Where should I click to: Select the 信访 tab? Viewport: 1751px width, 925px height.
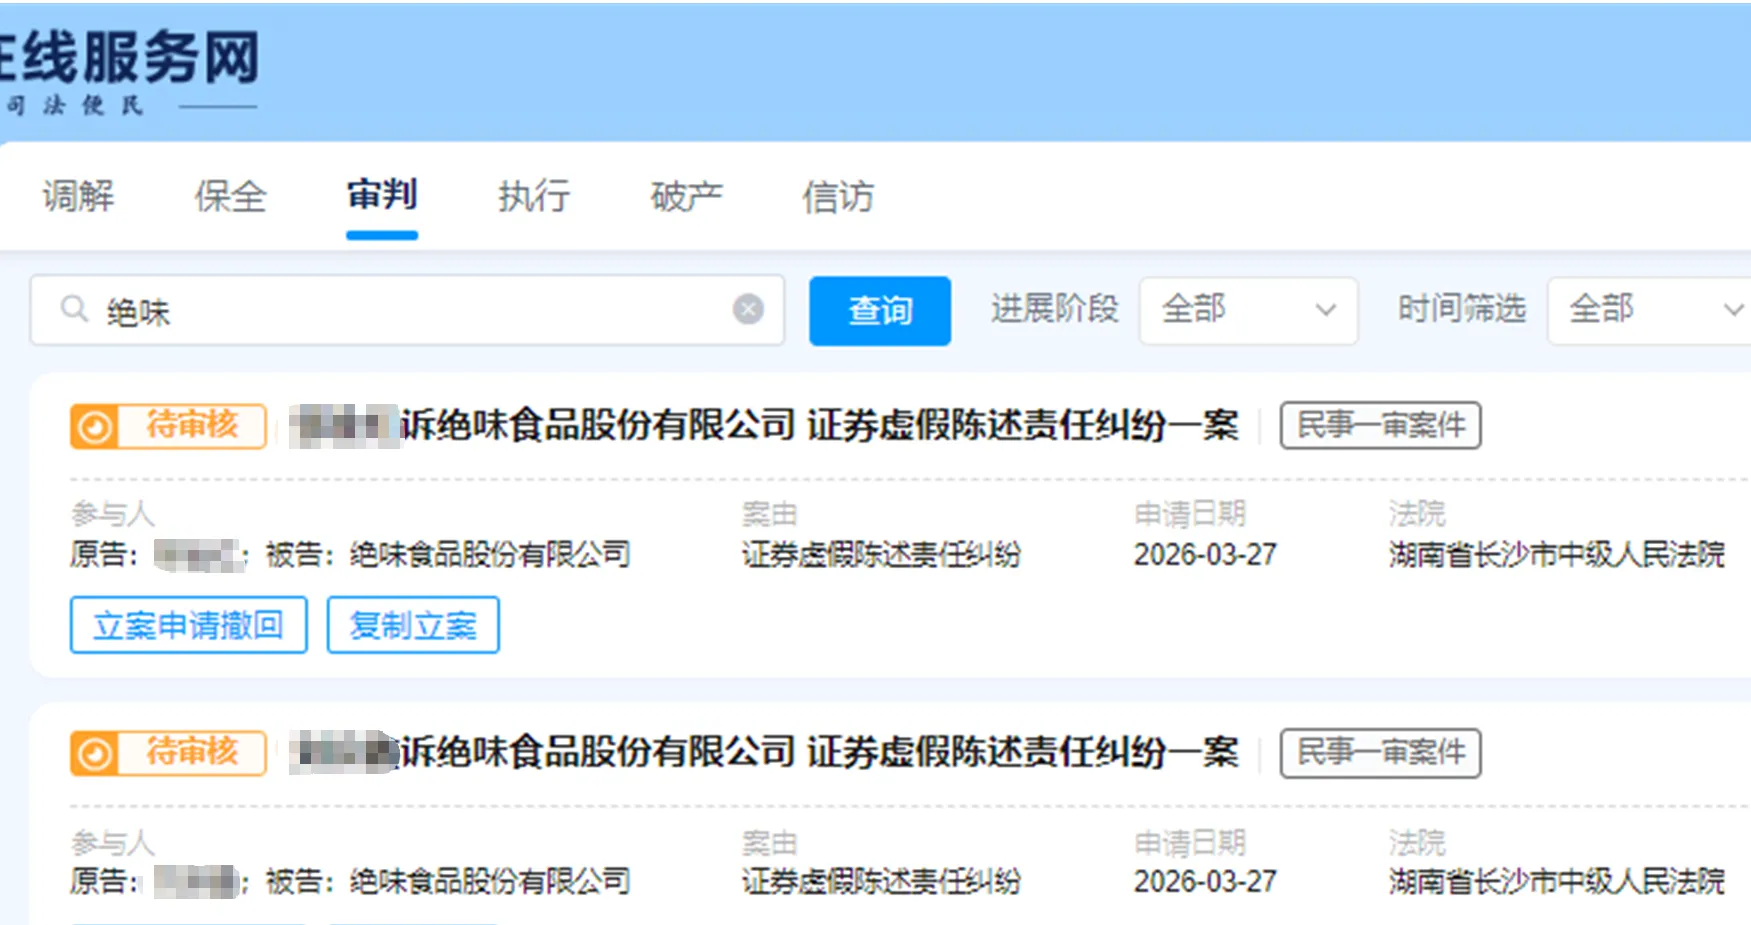(838, 196)
